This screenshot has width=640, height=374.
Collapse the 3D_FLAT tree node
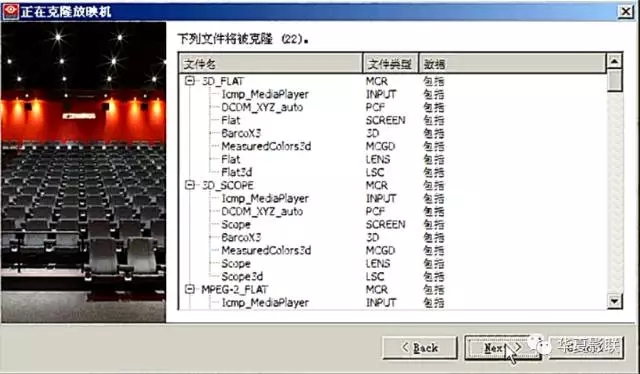point(189,81)
